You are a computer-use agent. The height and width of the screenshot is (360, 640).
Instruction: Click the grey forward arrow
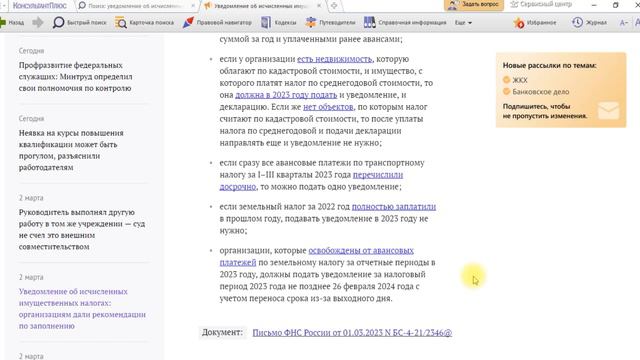pos(38,22)
